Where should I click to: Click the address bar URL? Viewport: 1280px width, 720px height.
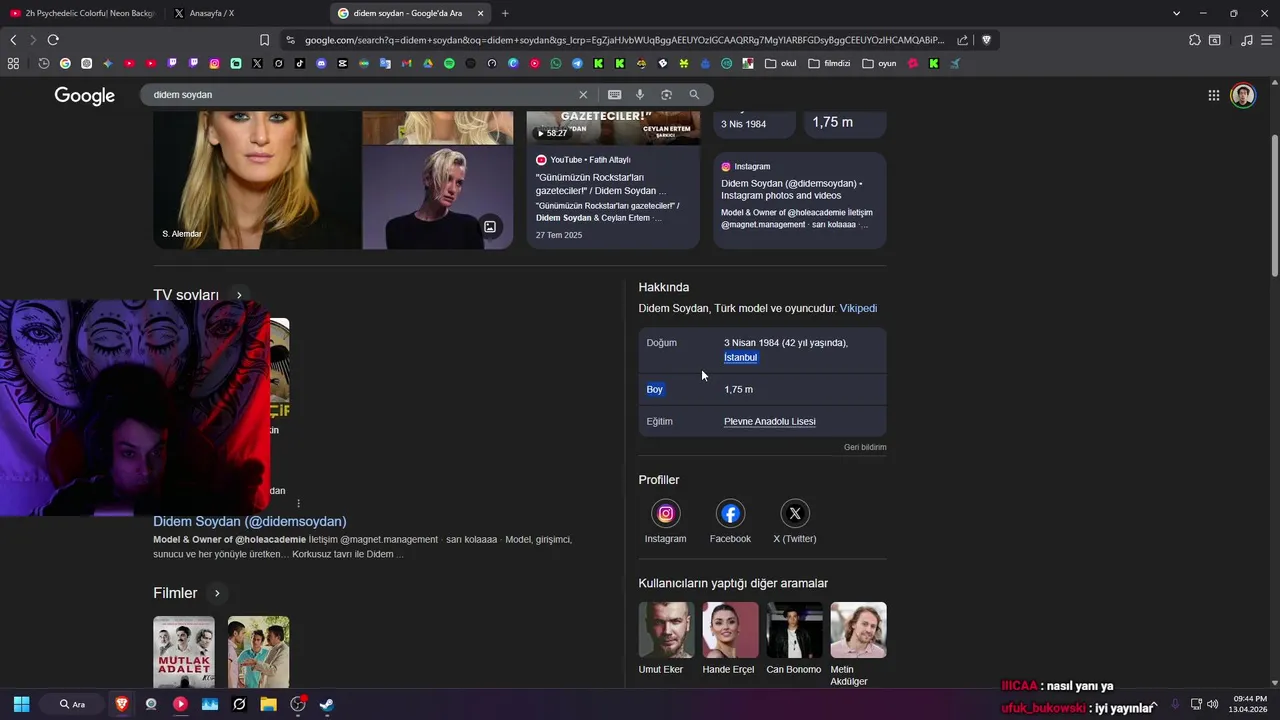coord(624,40)
